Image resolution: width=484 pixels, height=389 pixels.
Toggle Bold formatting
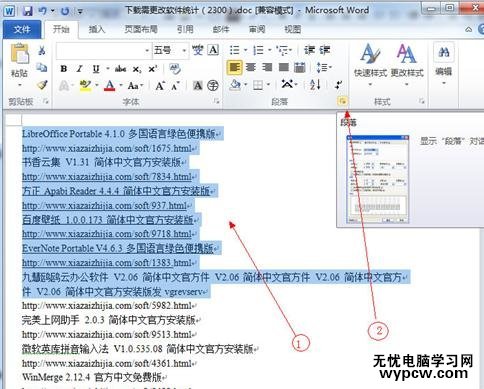click(63, 69)
